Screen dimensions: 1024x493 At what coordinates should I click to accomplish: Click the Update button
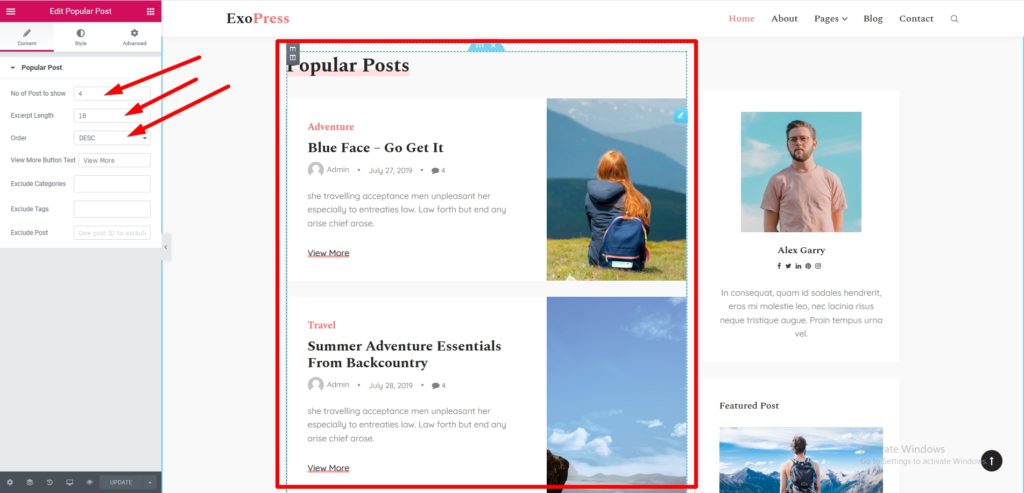[121, 483]
